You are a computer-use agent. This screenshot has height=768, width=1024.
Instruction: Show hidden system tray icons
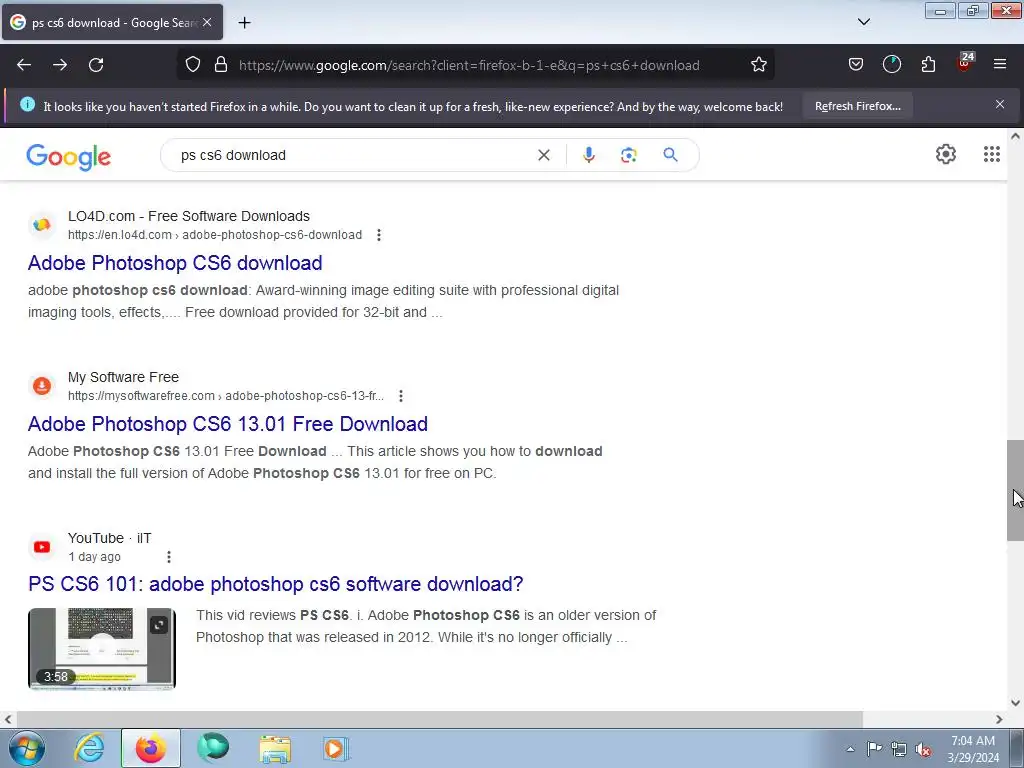pyautogui.click(x=850, y=749)
